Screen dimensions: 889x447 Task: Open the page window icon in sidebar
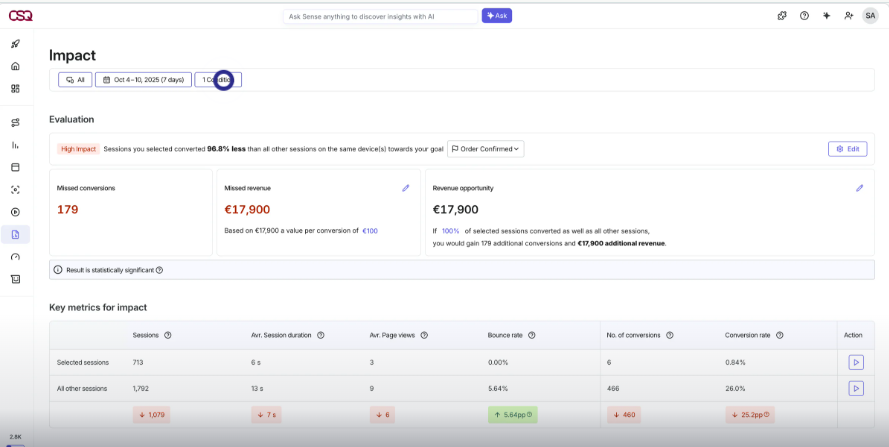(x=15, y=167)
